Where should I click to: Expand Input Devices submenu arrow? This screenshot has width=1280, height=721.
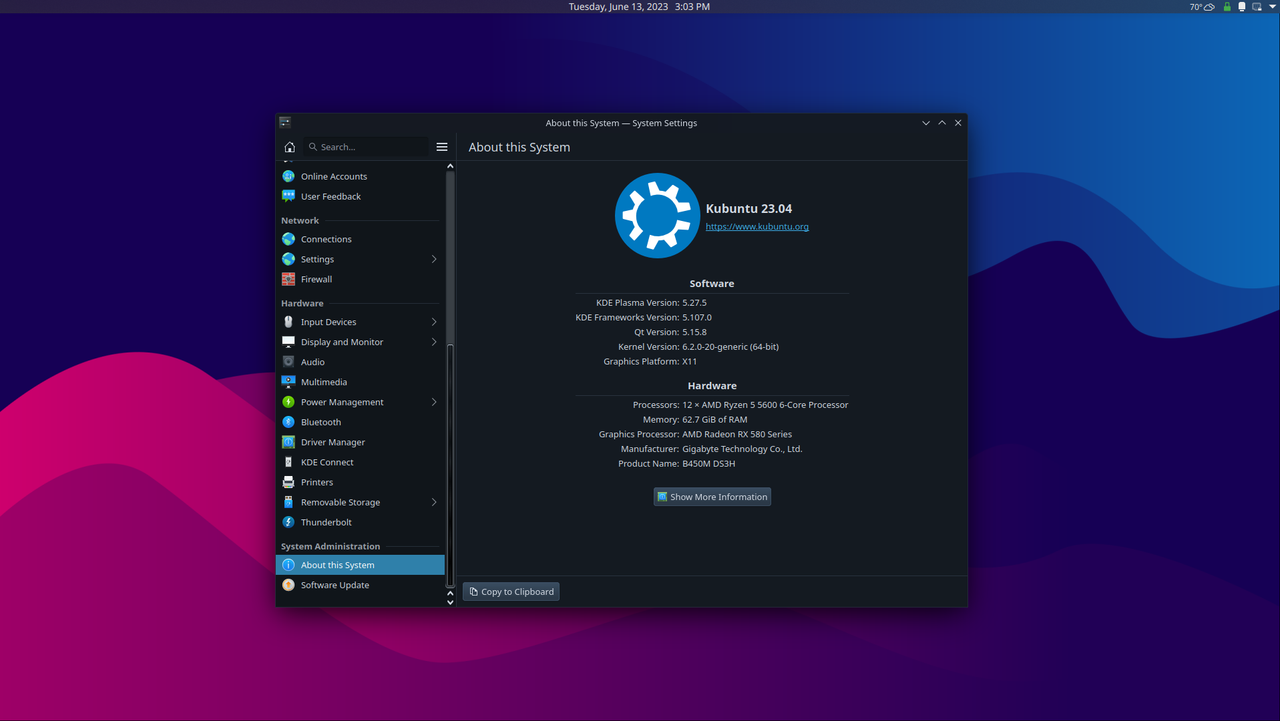point(434,322)
